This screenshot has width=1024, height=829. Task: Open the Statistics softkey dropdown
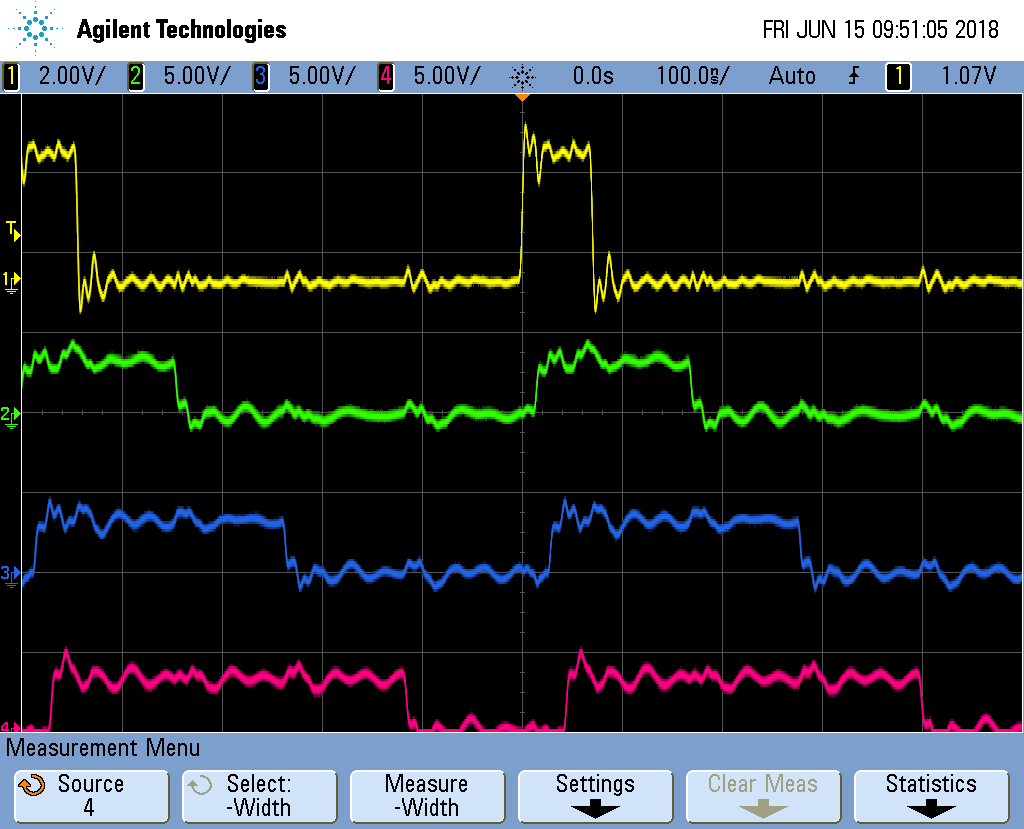coord(931,796)
